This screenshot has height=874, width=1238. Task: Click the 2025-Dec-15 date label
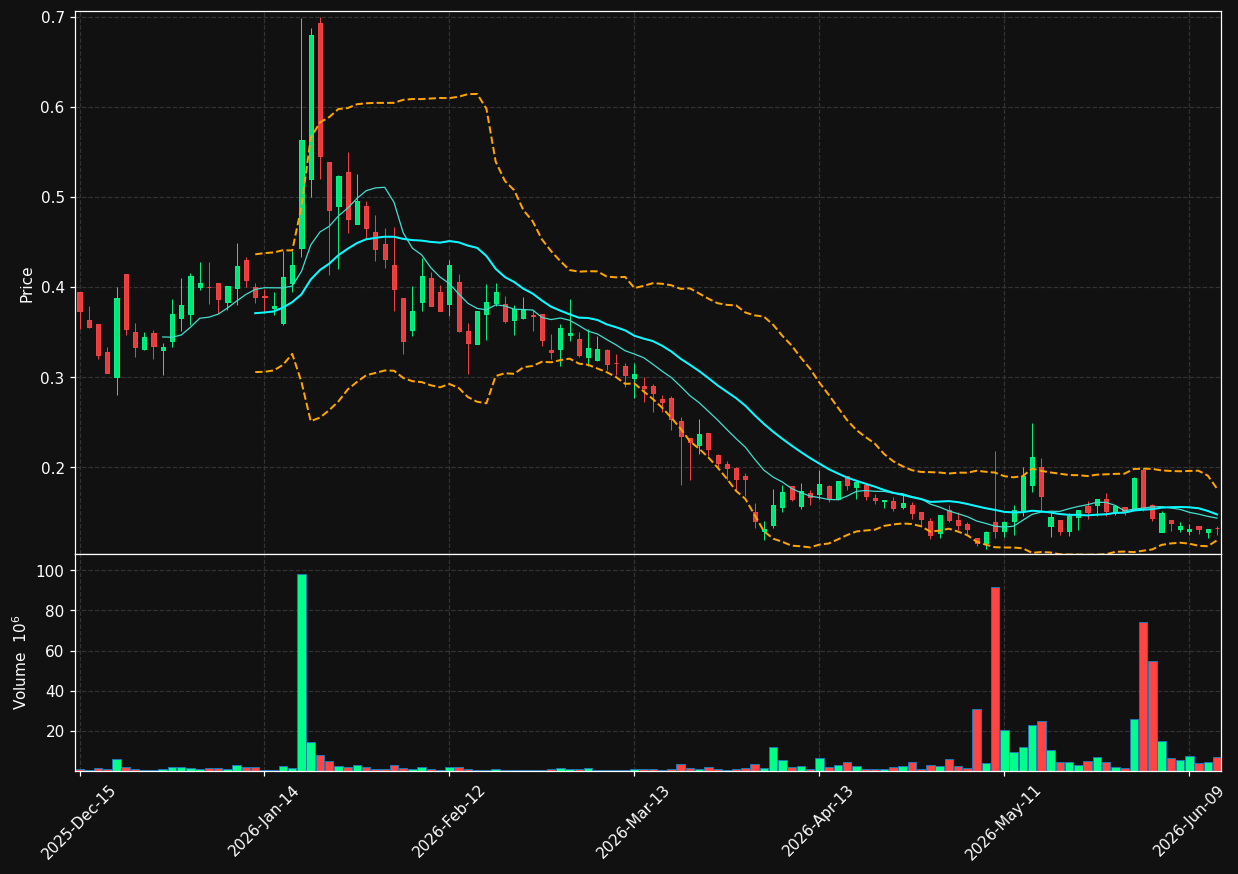point(78,822)
